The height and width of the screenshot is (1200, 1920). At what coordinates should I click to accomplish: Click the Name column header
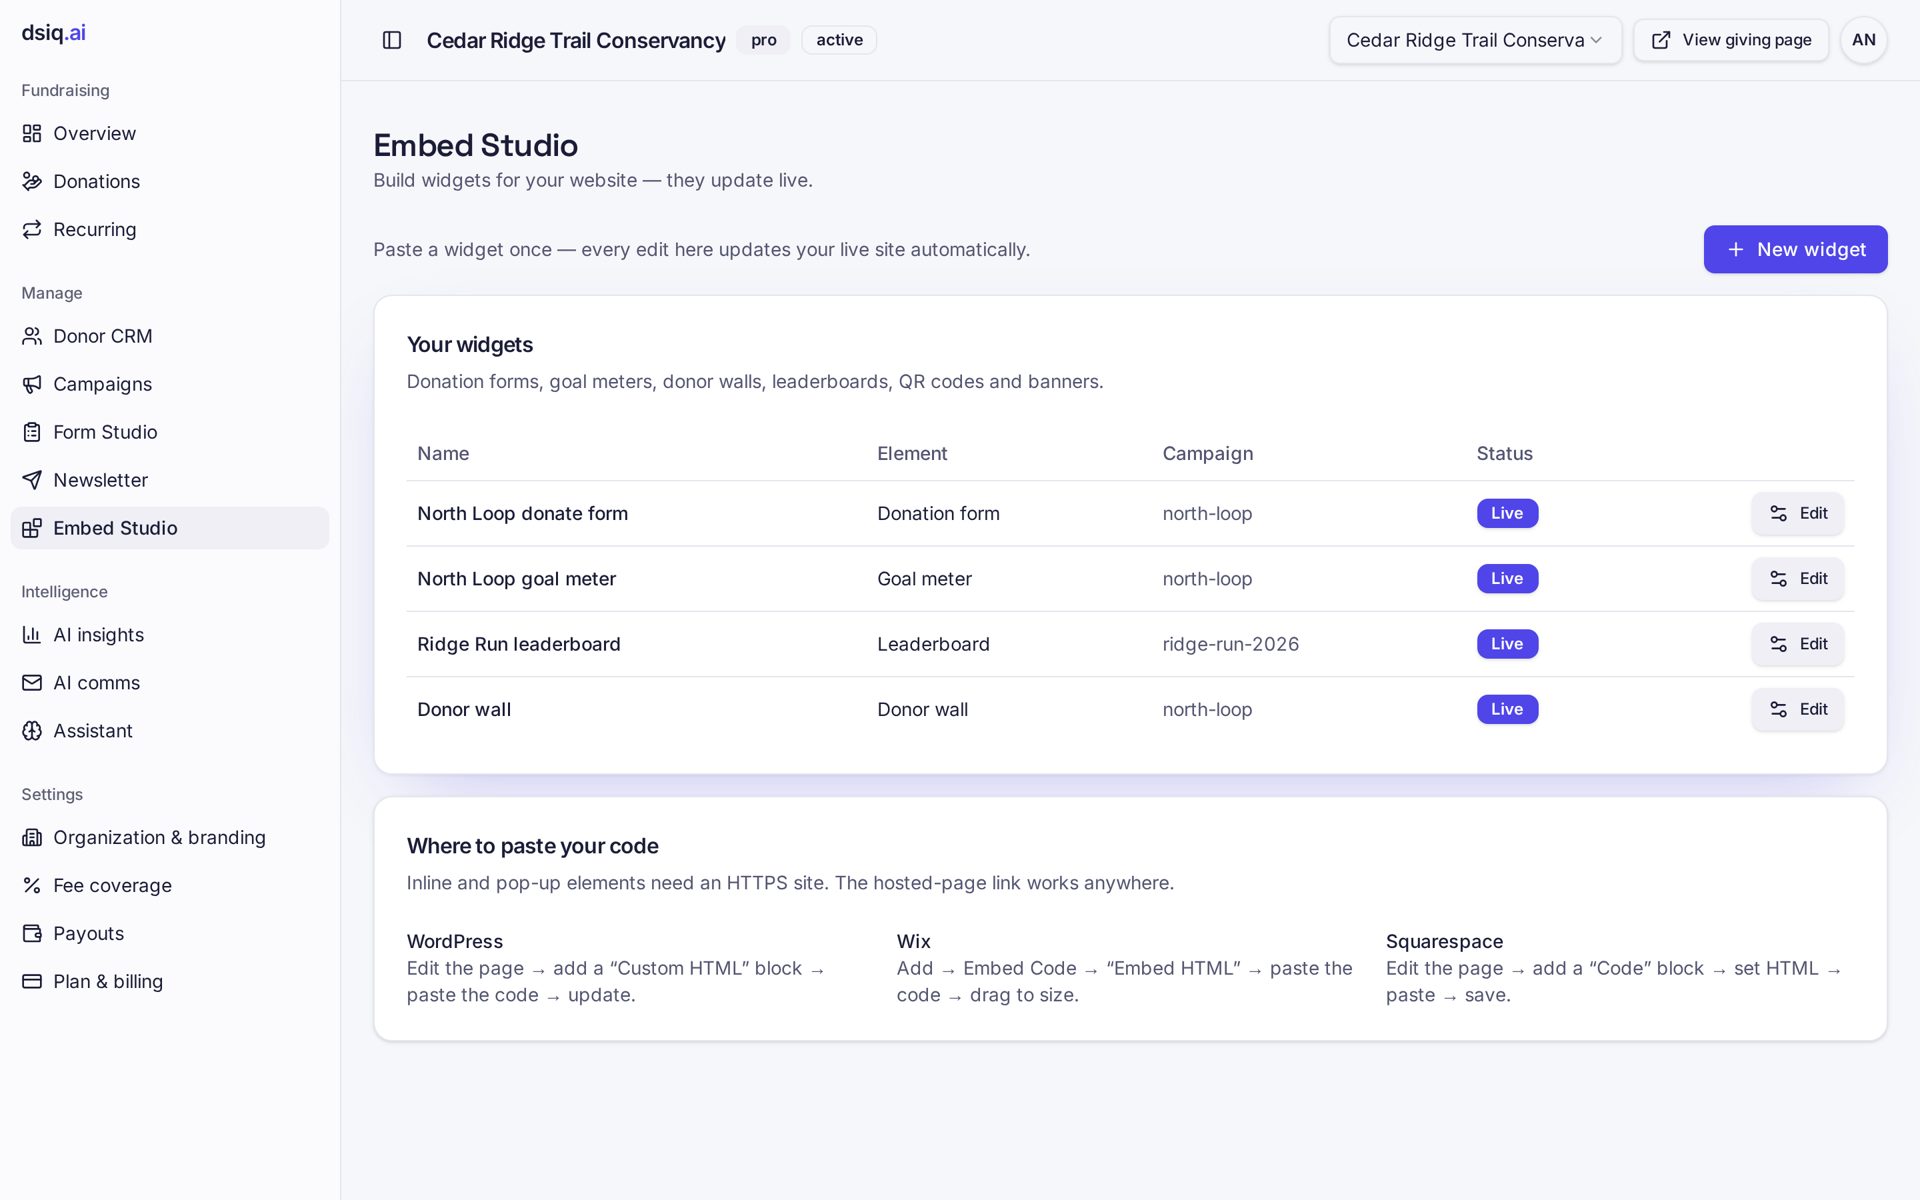click(x=443, y=453)
